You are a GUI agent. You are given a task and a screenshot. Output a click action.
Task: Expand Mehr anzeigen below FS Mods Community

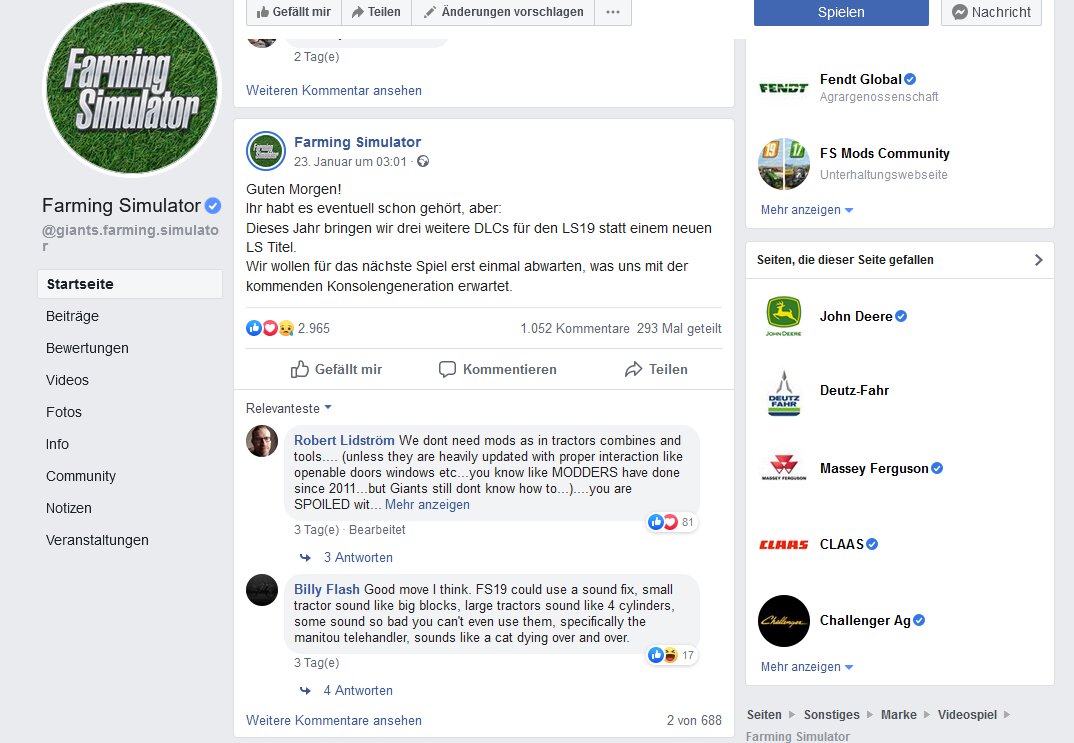tap(807, 210)
